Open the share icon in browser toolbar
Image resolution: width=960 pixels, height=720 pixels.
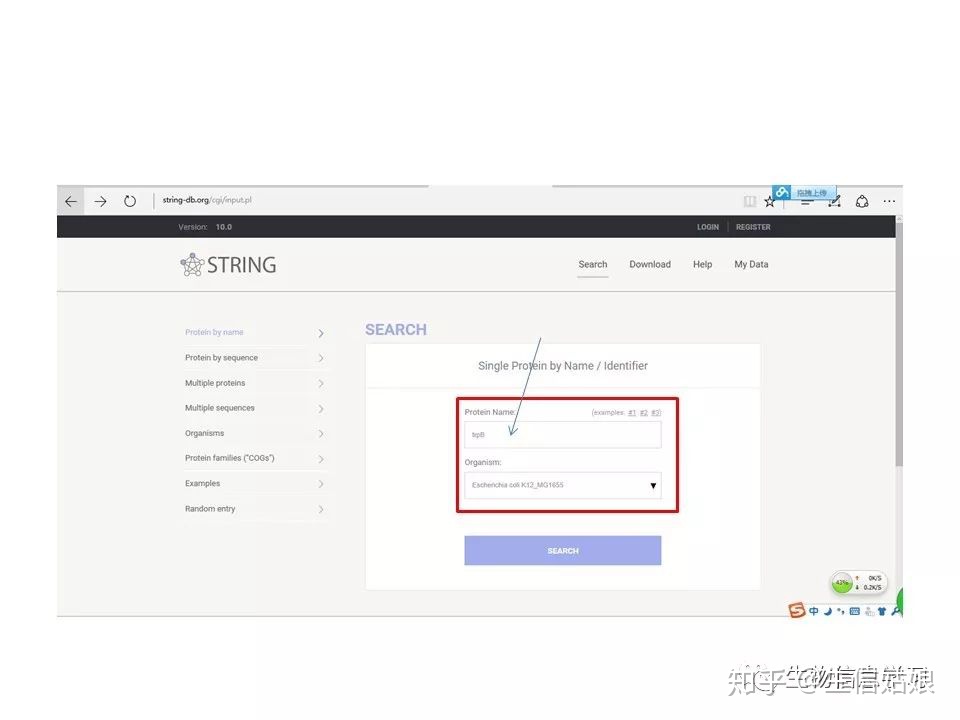[862, 201]
